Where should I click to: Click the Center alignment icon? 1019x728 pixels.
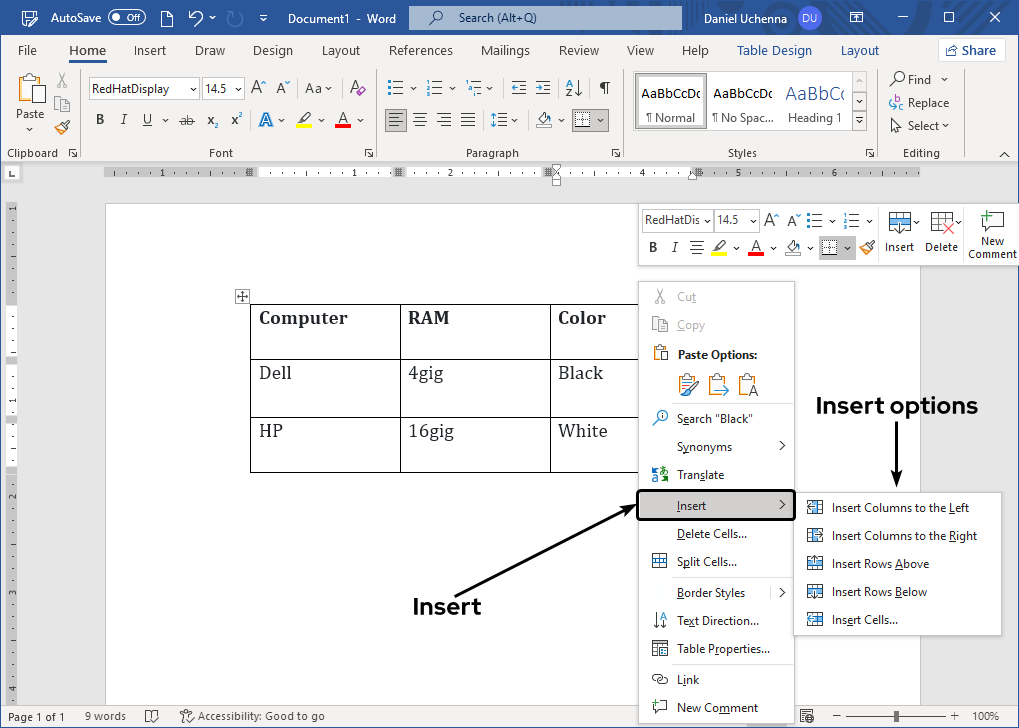coord(420,120)
